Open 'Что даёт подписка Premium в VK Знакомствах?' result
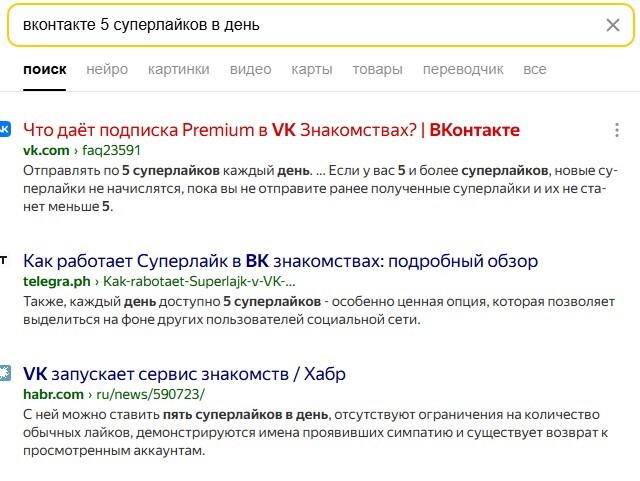The height and width of the screenshot is (481, 640). 271,130
